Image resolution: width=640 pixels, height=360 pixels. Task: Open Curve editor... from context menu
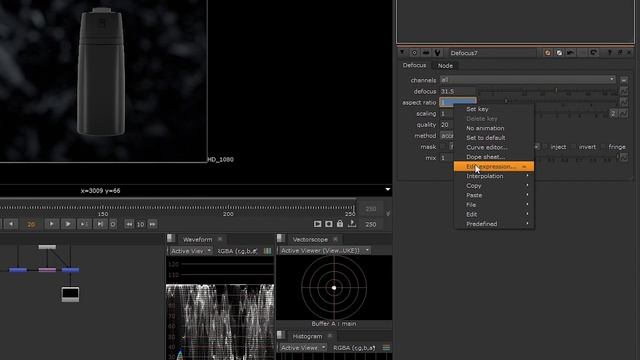[x=494, y=147]
